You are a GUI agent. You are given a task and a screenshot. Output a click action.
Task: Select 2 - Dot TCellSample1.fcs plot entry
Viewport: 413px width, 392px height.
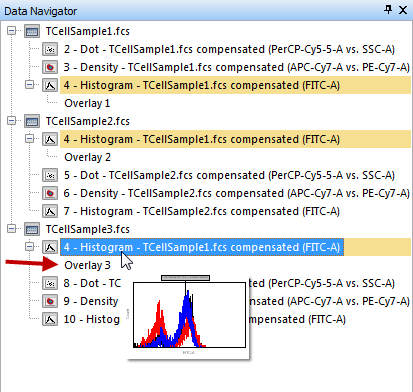point(229,49)
